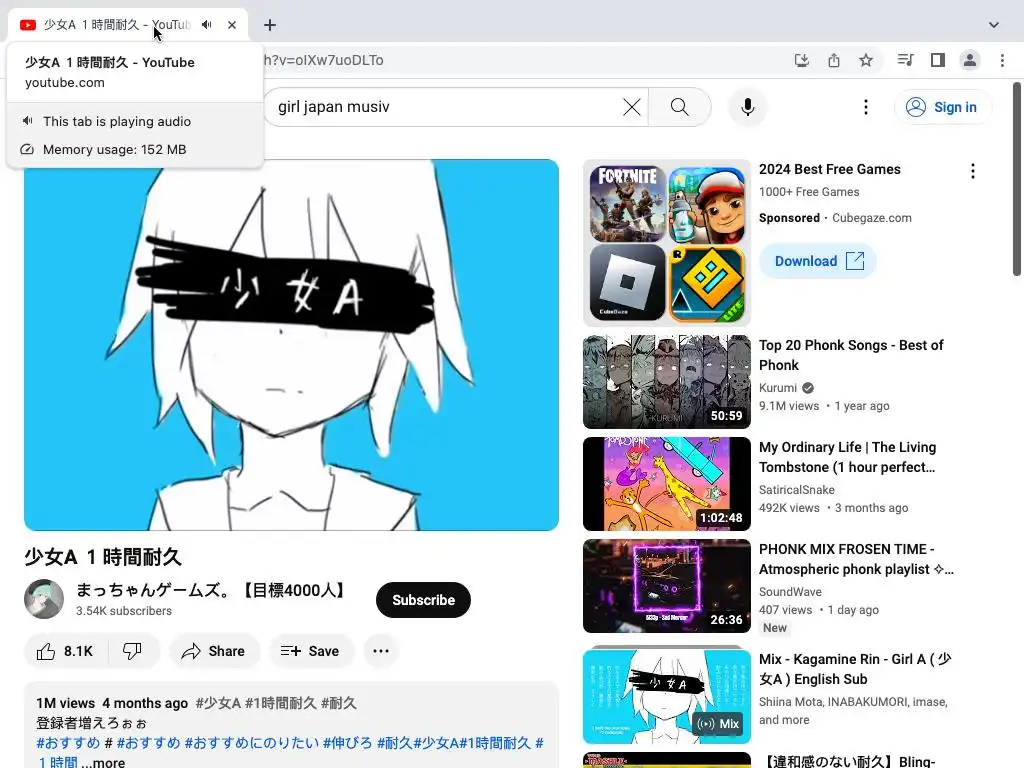This screenshot has height=768, width=1024.
Task: Click the address bar URL text
Action: pyautogui.click(x=323, y=60)
